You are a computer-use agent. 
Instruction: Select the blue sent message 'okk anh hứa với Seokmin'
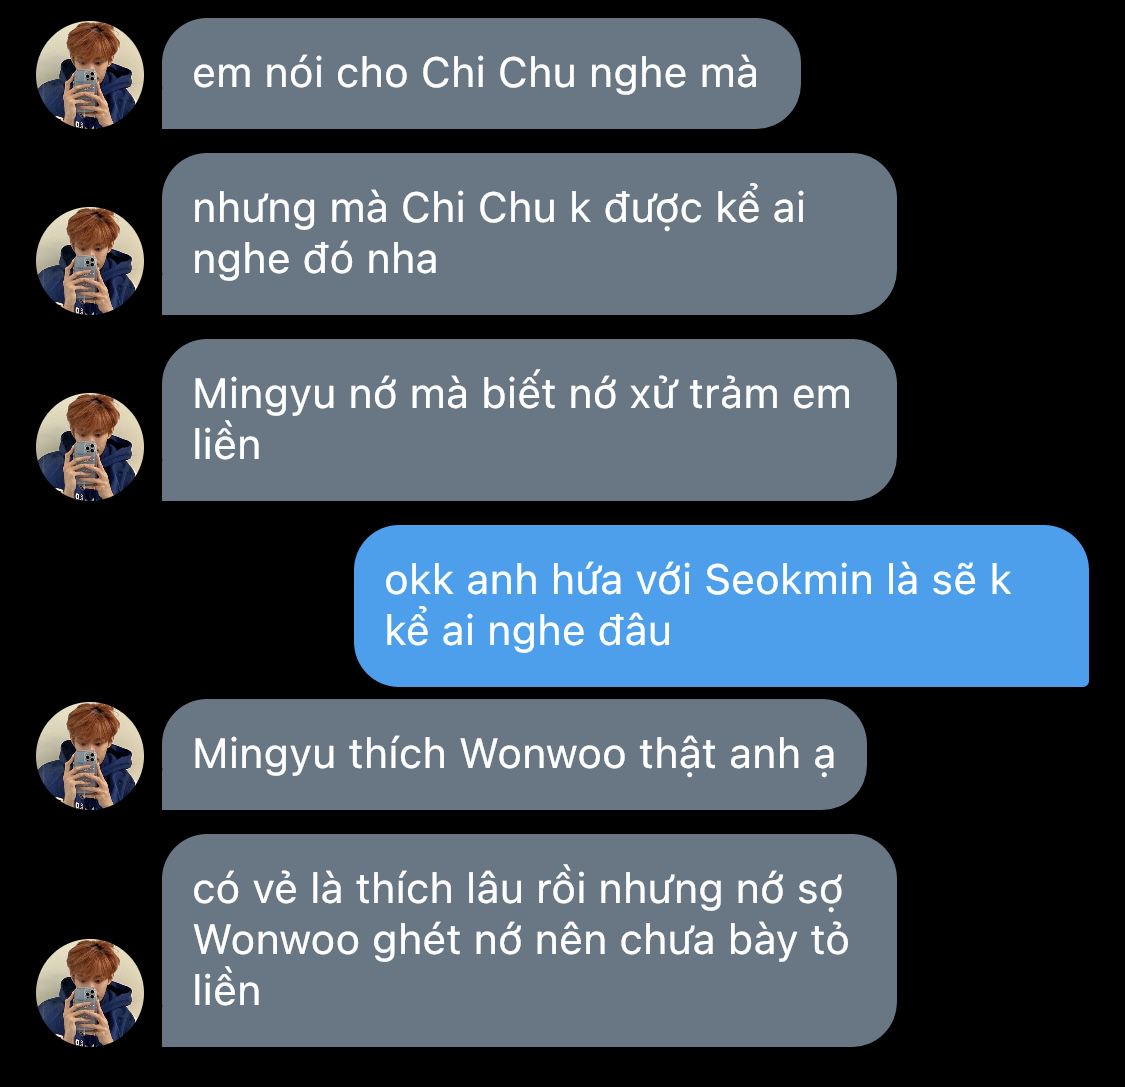721,606
